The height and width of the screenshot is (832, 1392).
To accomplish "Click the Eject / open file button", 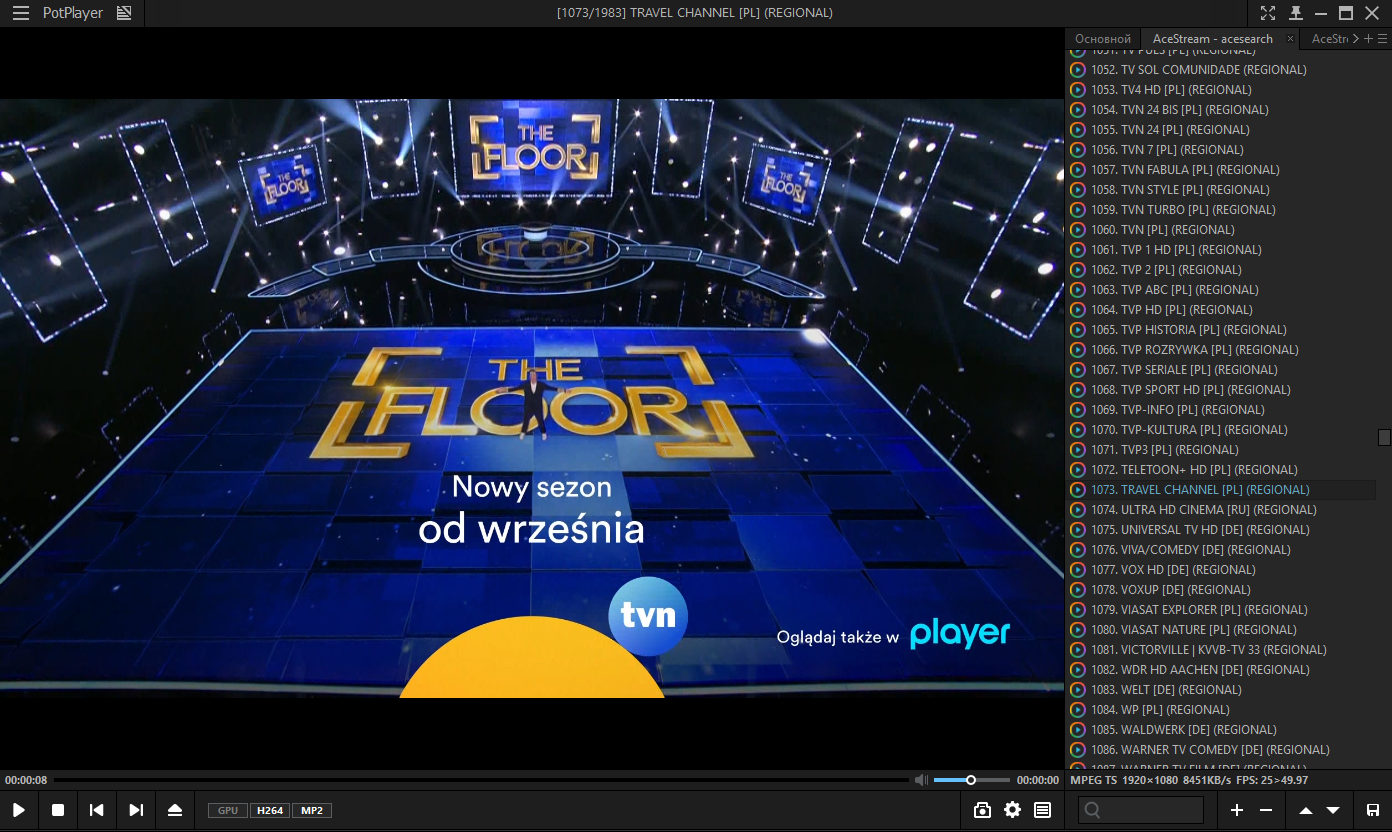I will [x=175, y=810].
